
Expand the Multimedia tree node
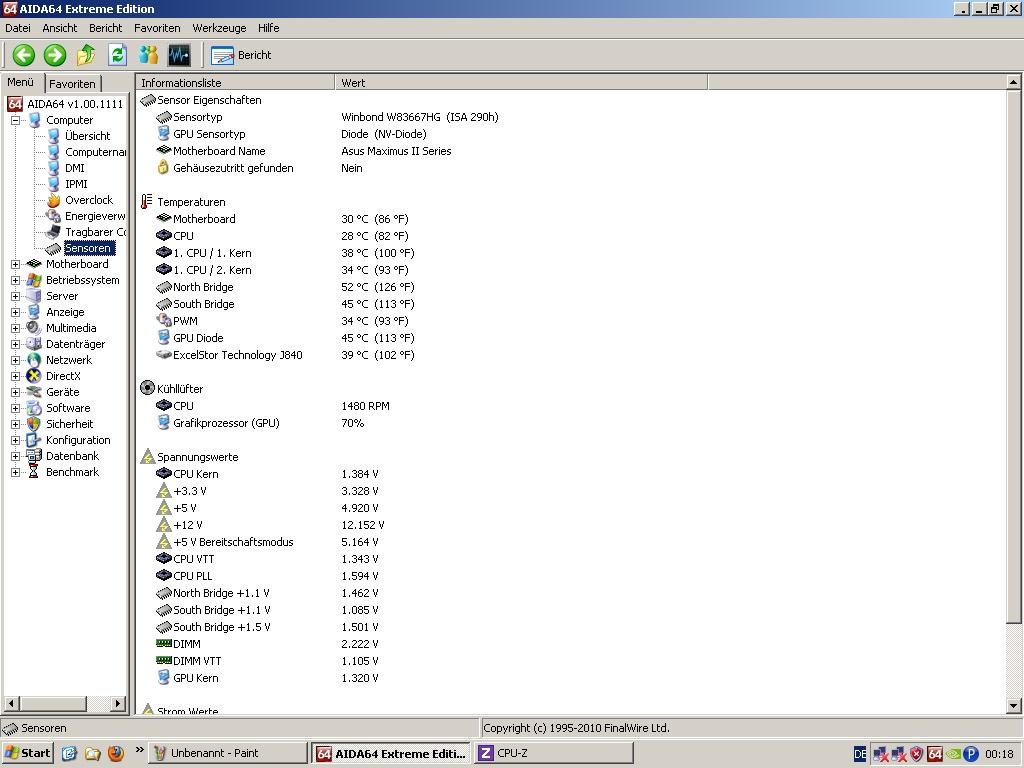coord(15,328)
